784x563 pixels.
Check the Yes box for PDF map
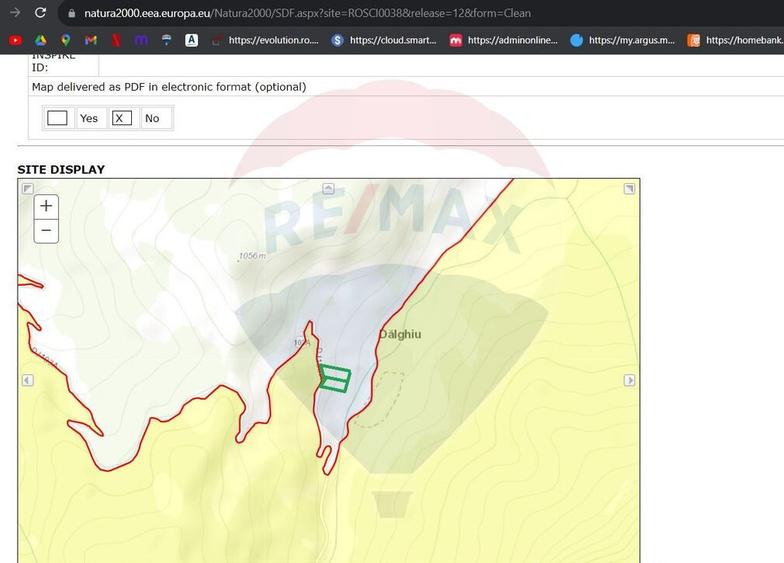(58, 118)
